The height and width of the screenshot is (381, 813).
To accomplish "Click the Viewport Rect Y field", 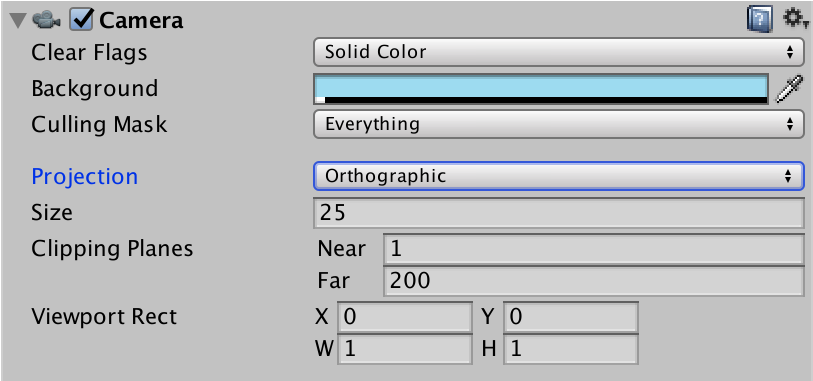I will 571,317.
